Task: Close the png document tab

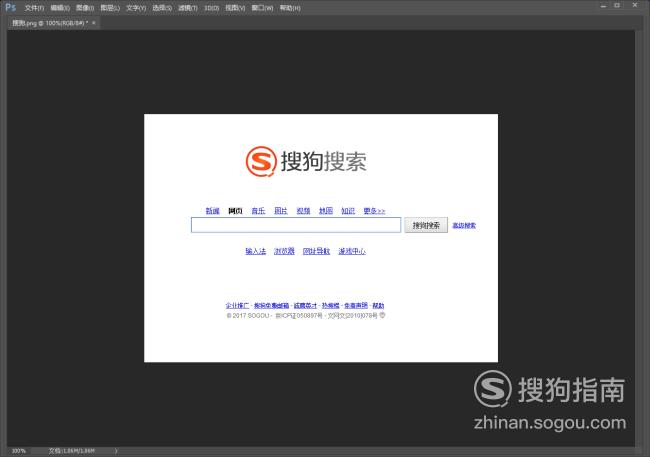Action: pos(94,23)
